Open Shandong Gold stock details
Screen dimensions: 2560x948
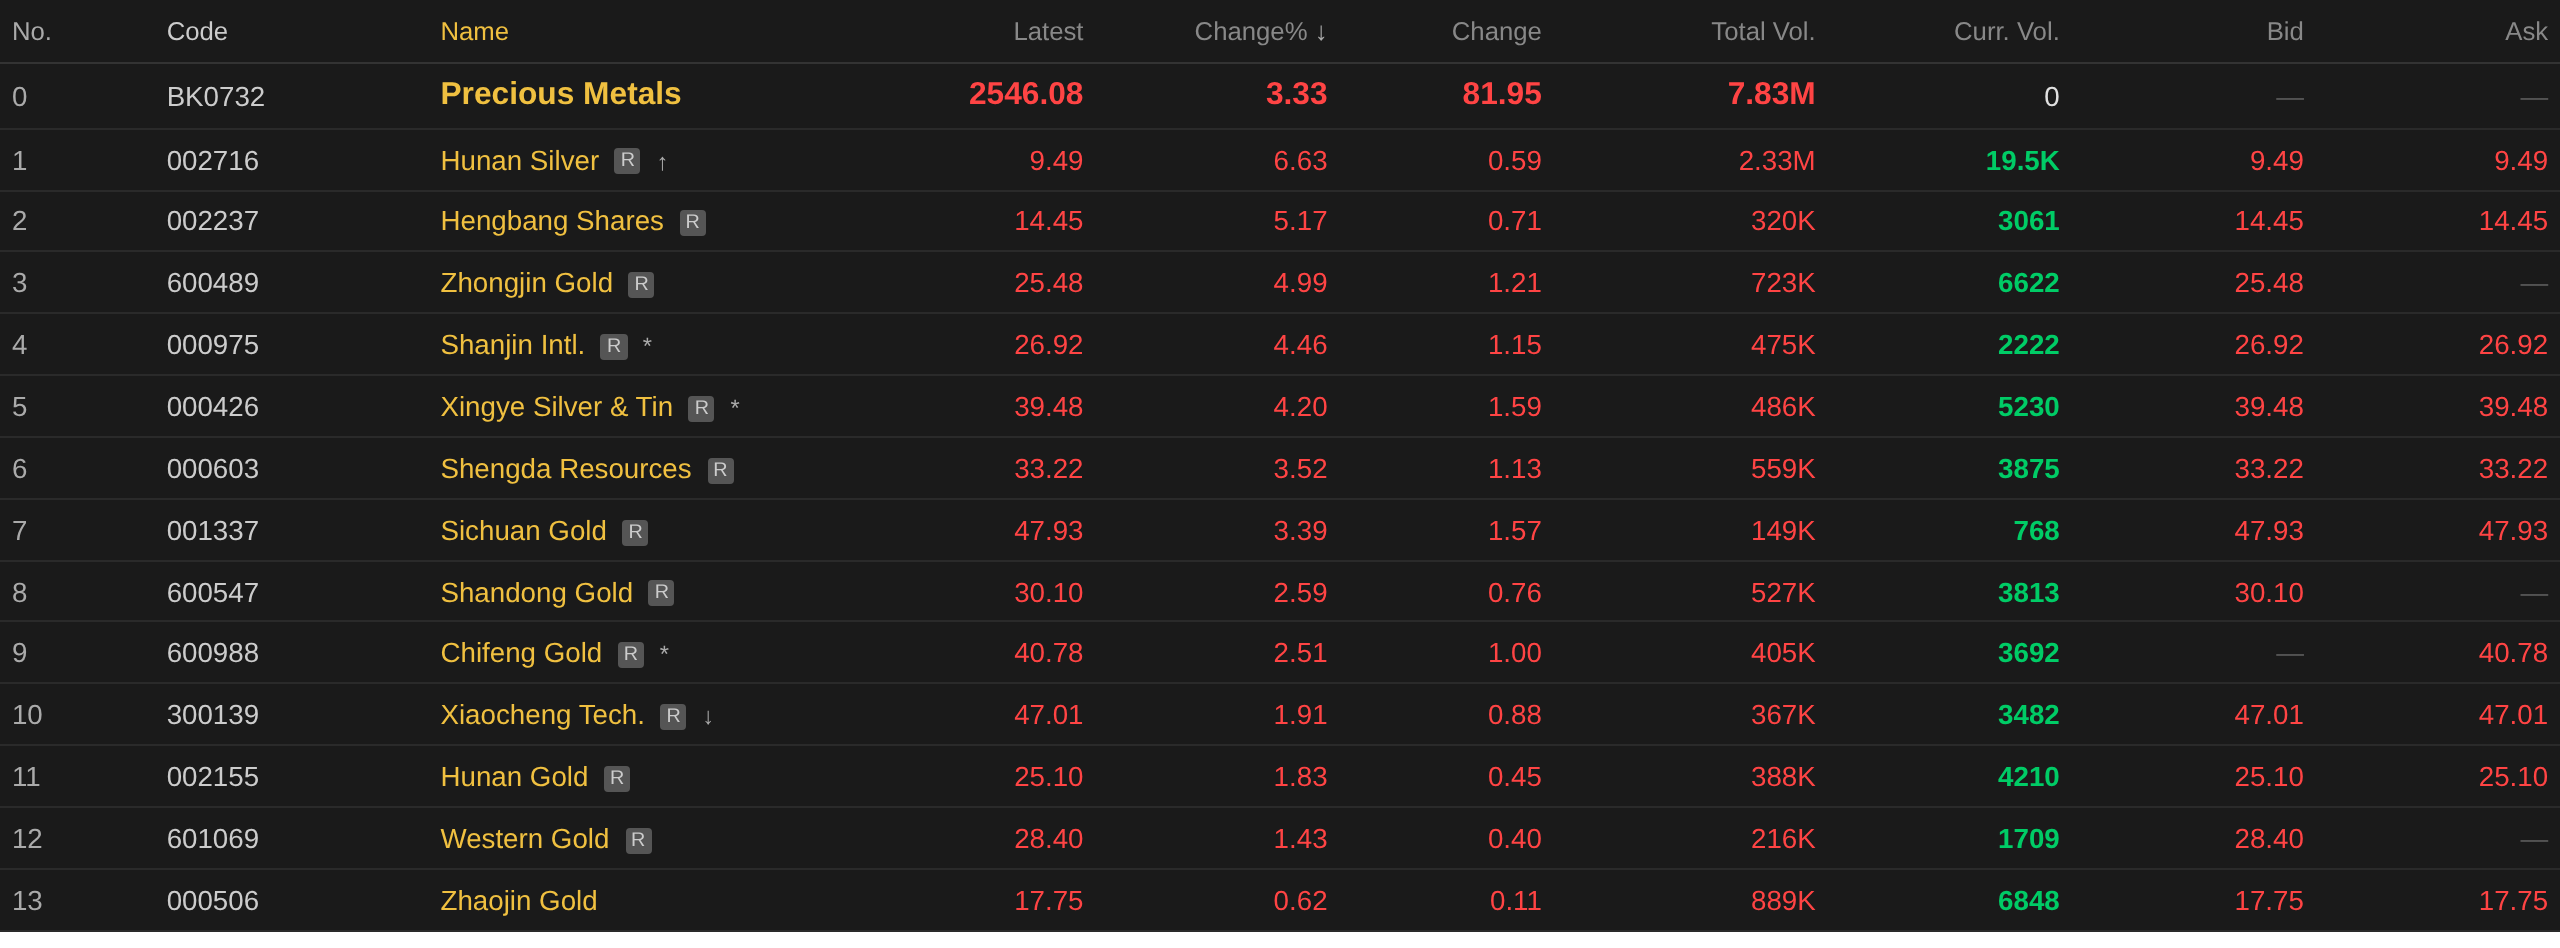(x=536, y=593)
